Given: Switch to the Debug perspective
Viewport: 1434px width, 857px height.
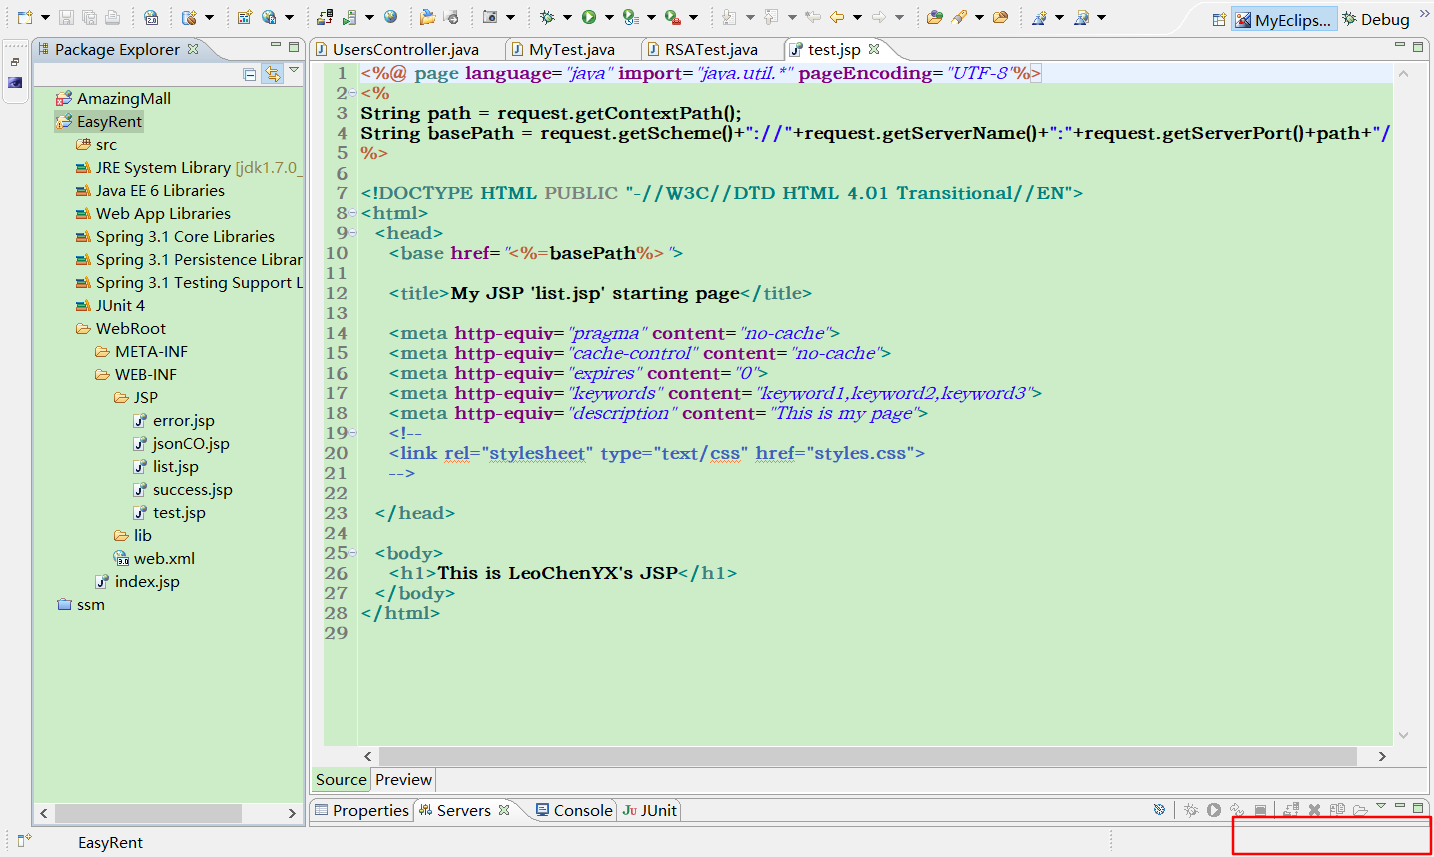Looking at the screenshot, I should [1376, 19].
